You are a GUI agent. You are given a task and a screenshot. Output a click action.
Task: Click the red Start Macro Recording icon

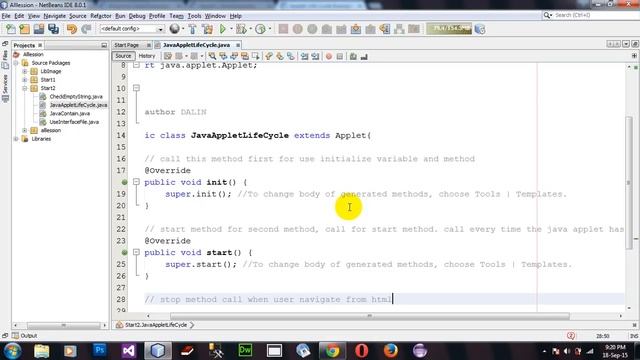[329, 56]
